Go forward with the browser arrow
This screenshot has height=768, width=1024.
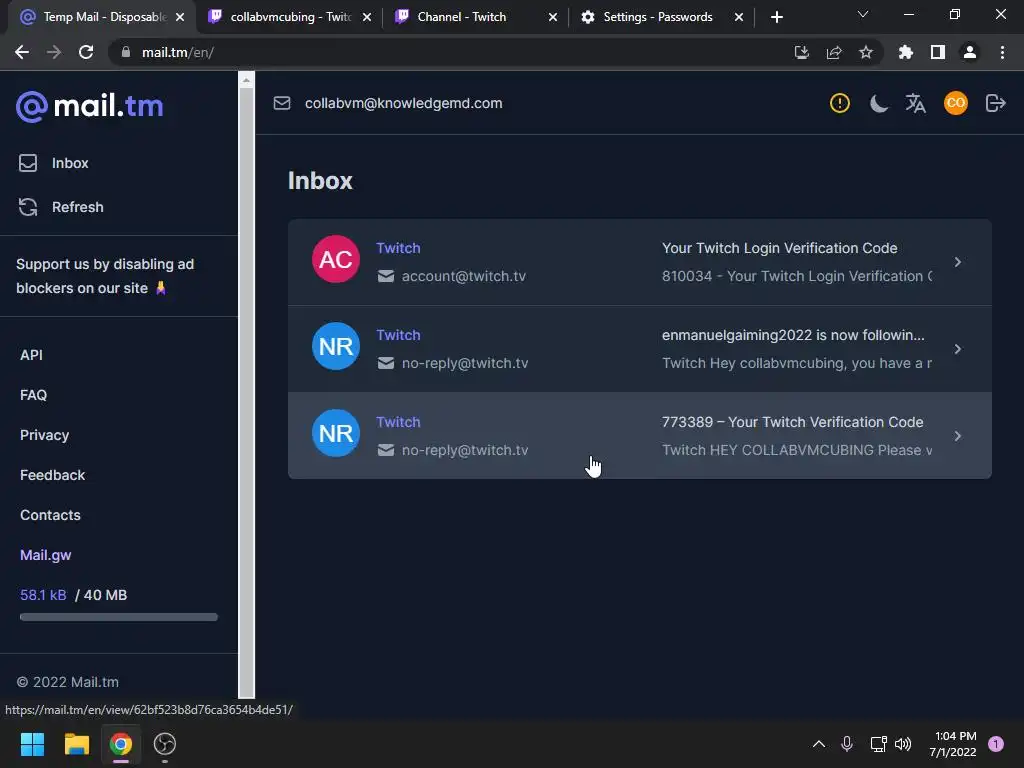pyautogui.click(x=54, y=52)
